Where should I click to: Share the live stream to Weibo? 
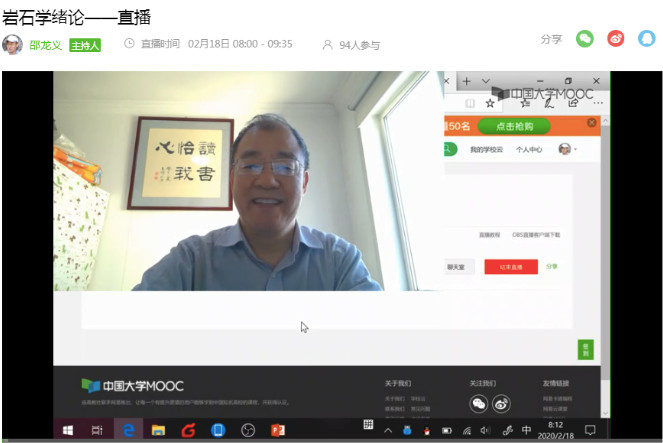pos(616,39)
